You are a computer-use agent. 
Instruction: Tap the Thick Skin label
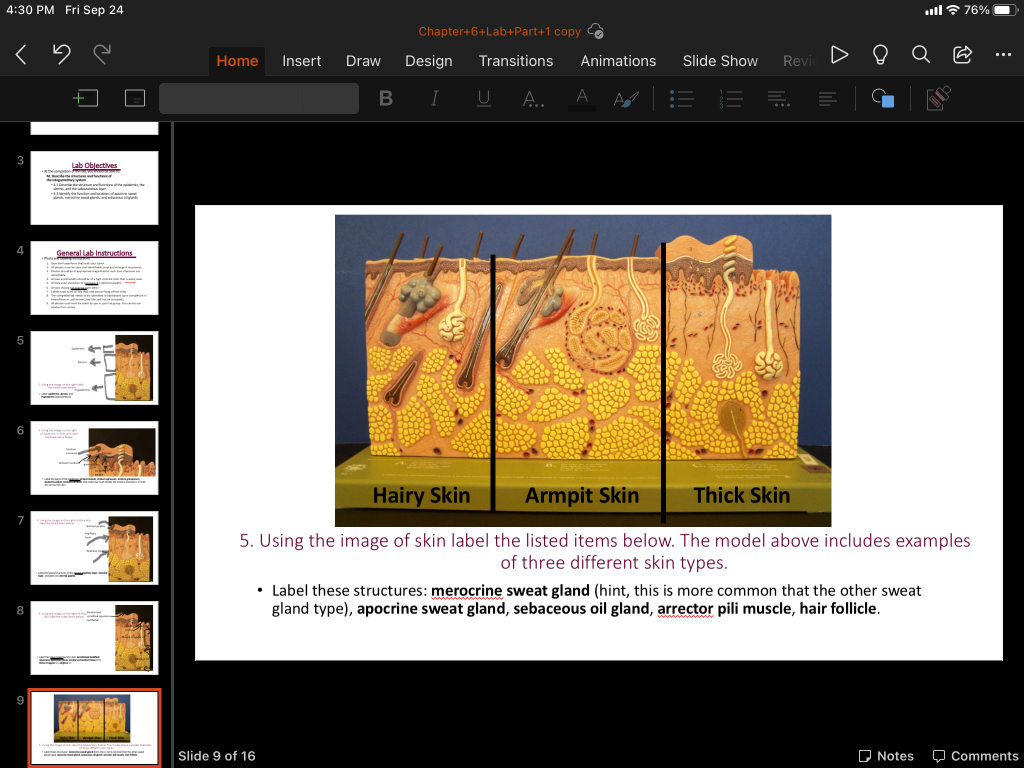(x=742, y=496)
